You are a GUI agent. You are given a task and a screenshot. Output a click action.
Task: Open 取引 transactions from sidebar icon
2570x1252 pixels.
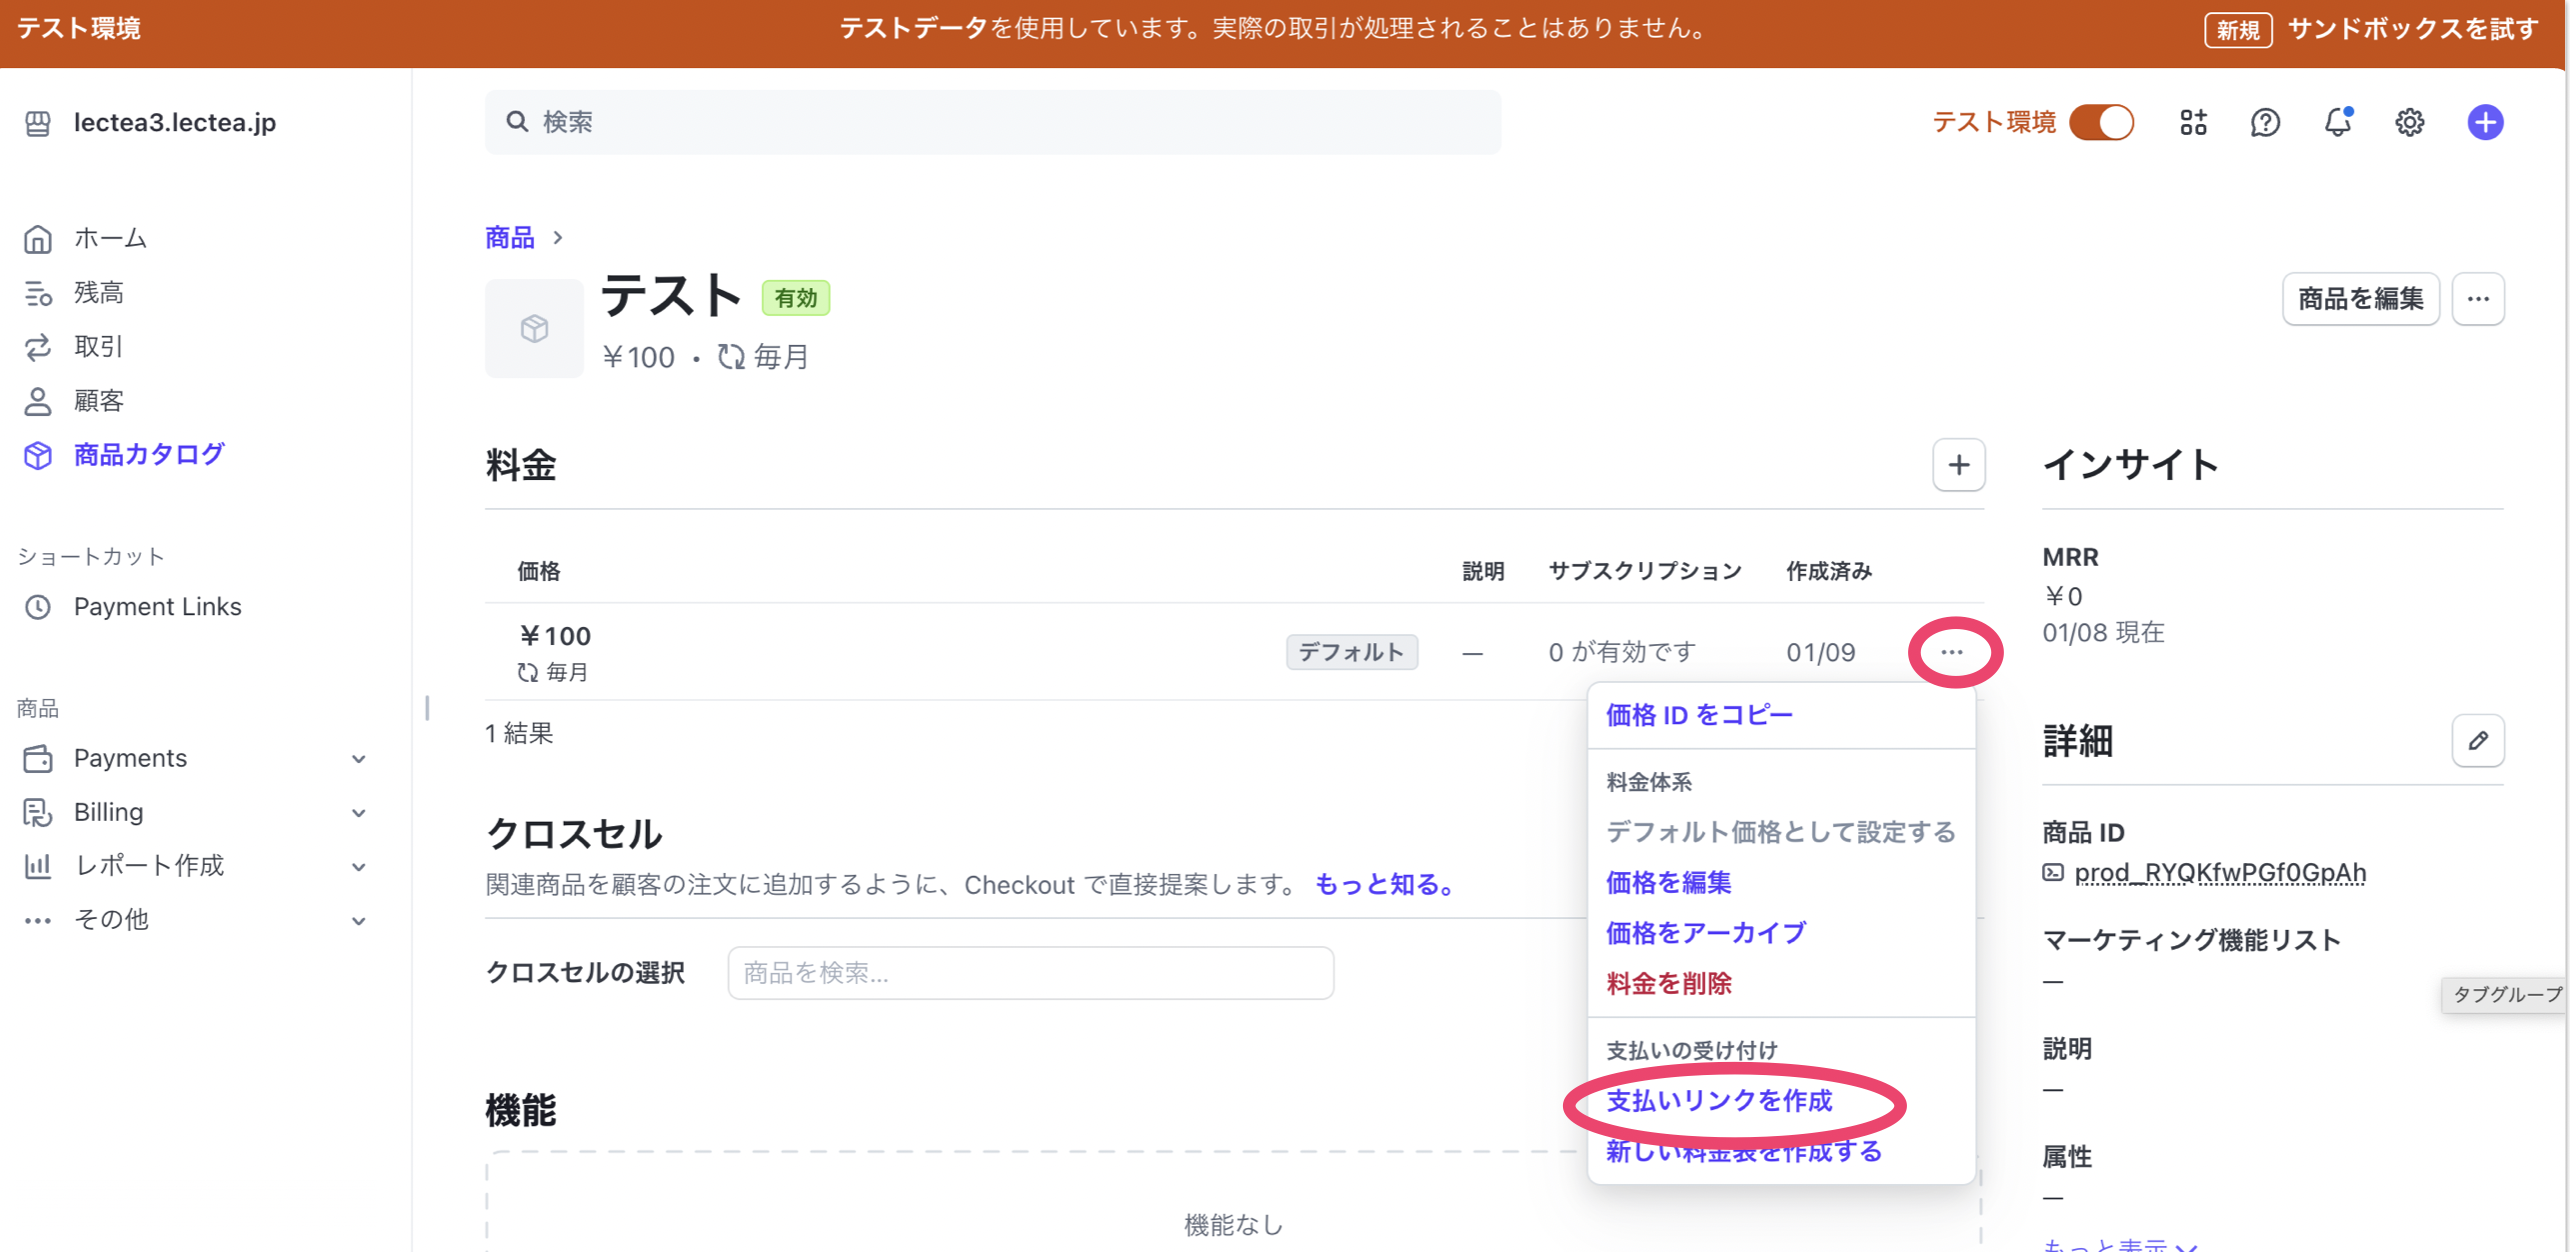point(37,346)
